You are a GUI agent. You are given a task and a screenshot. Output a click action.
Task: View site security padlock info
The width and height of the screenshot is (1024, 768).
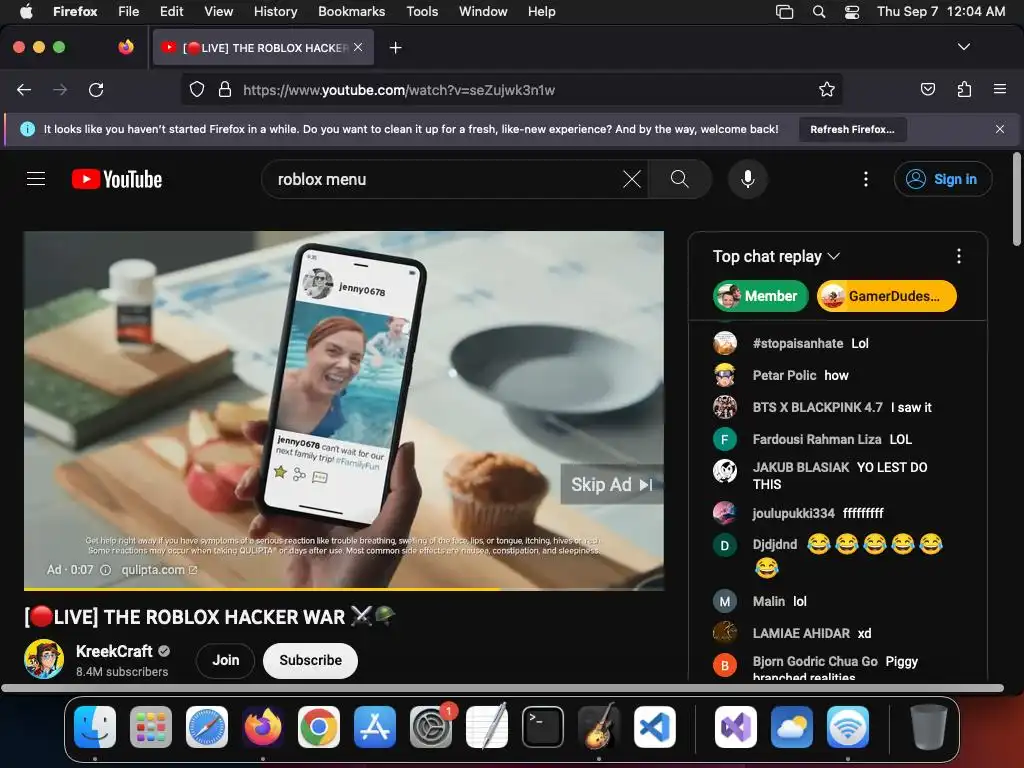coord(225,89)
